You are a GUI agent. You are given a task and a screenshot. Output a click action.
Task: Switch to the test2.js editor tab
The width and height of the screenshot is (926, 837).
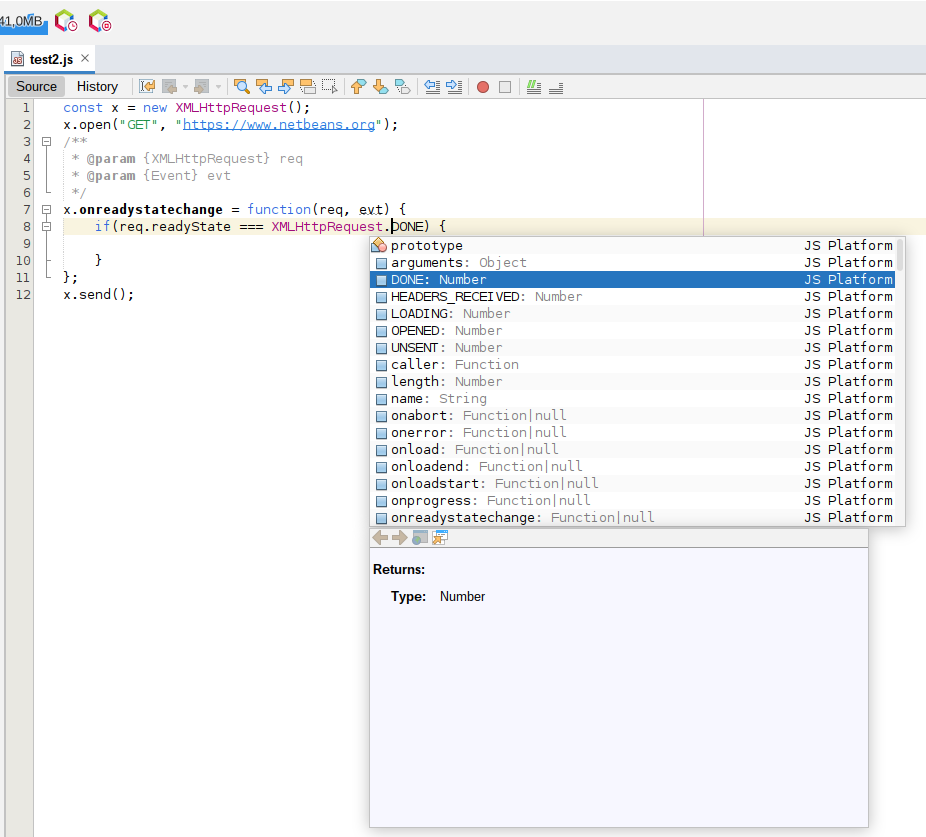tap(51, 59)
